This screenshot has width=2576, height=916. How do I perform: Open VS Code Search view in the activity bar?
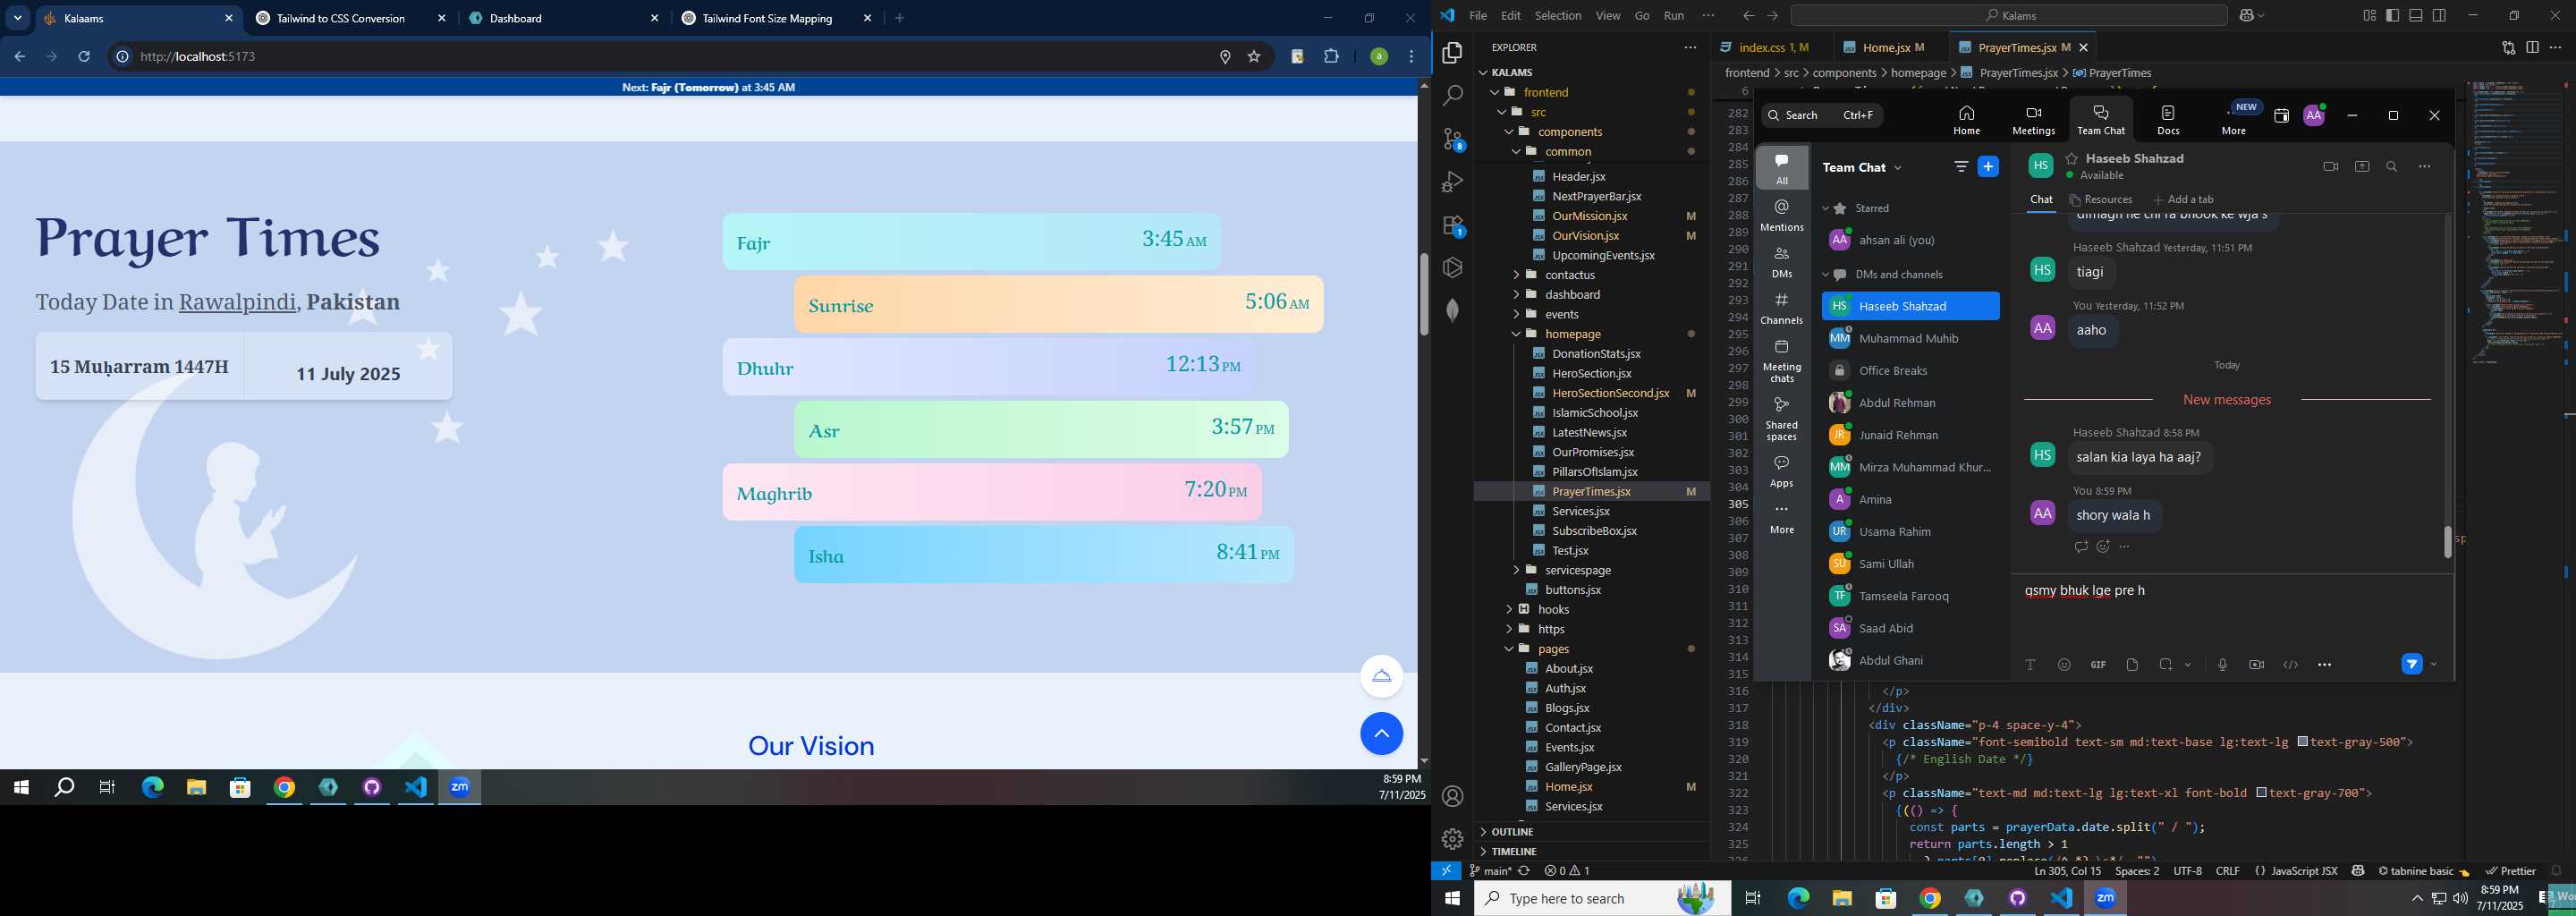coord(1452,96)
